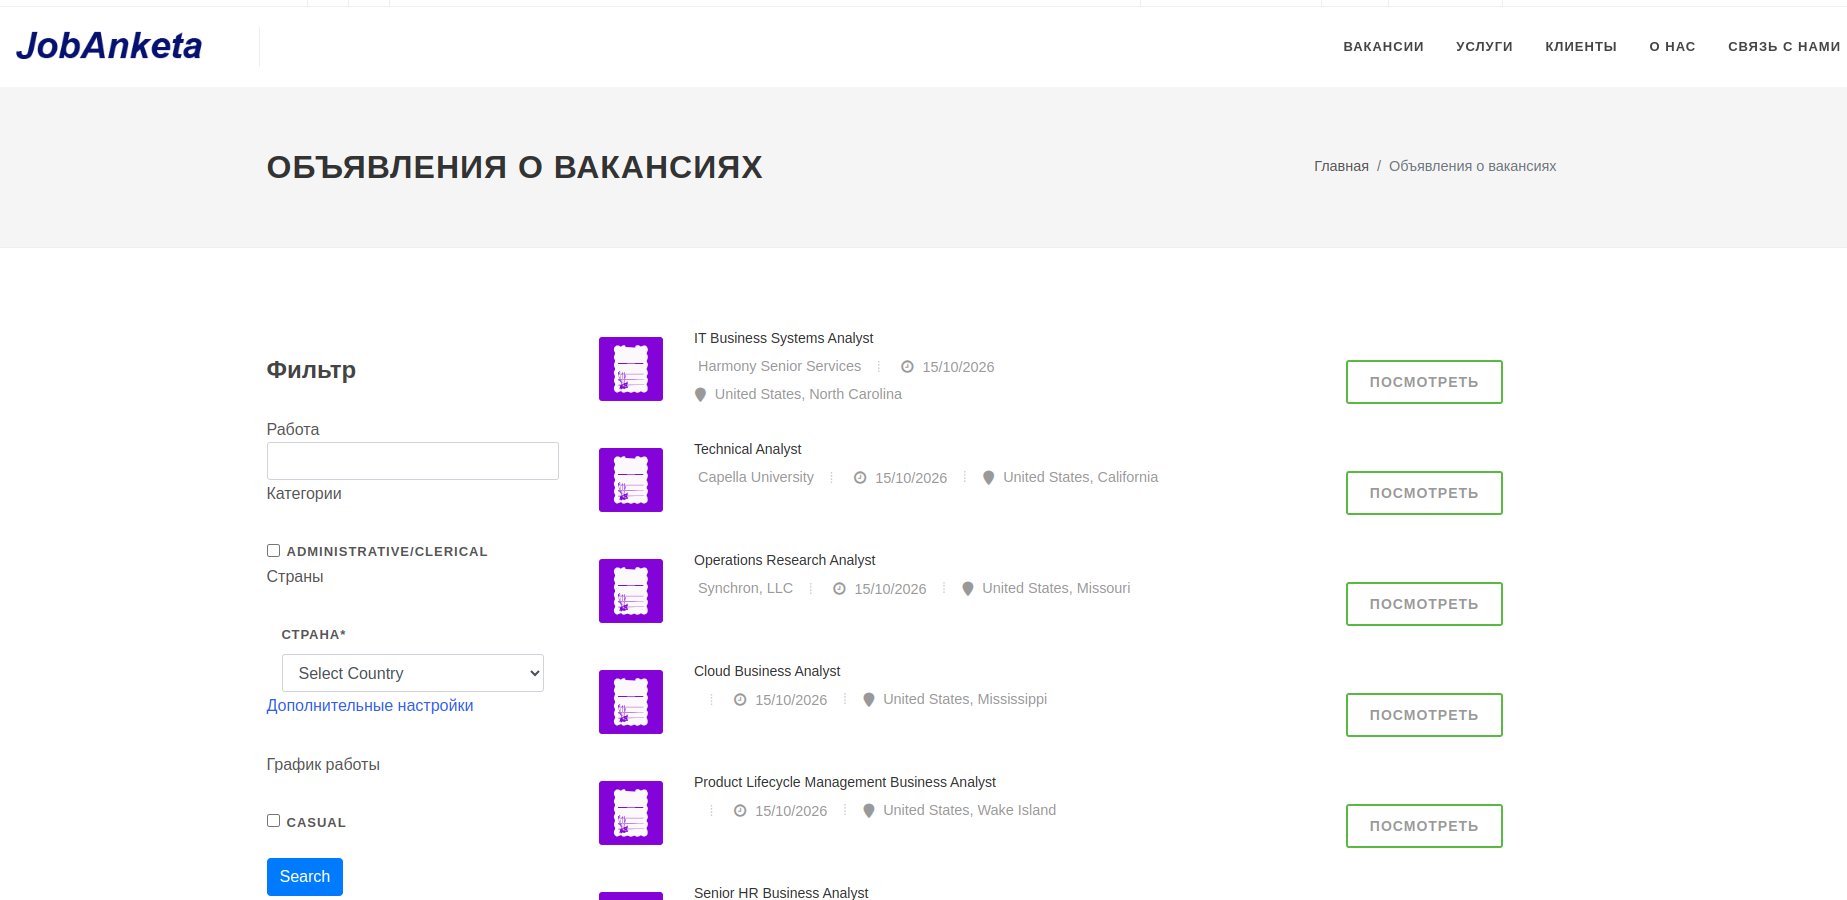
Task: Click the location pin beside California
Action: pos(988,477)
